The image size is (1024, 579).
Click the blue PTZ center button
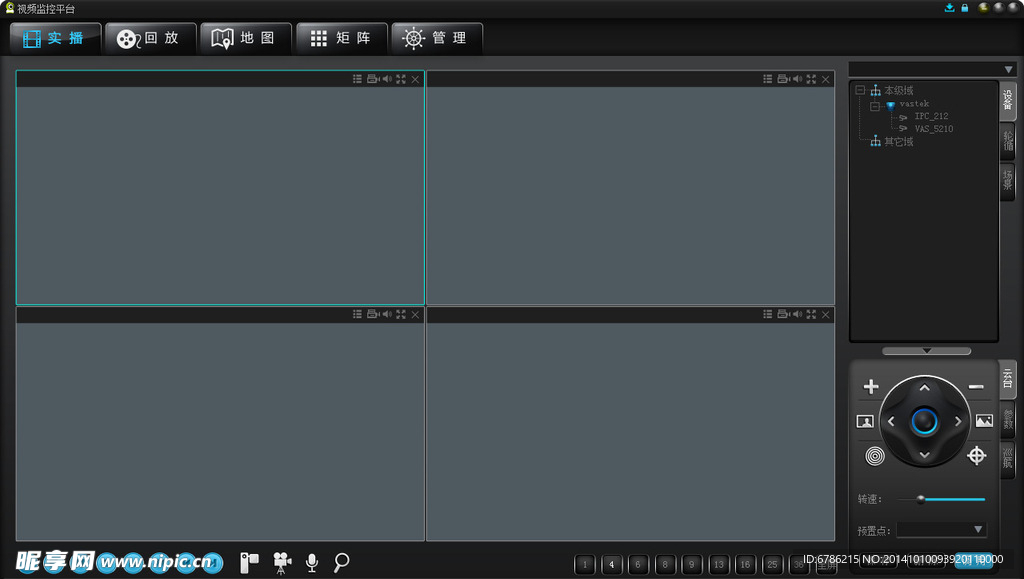924,421
